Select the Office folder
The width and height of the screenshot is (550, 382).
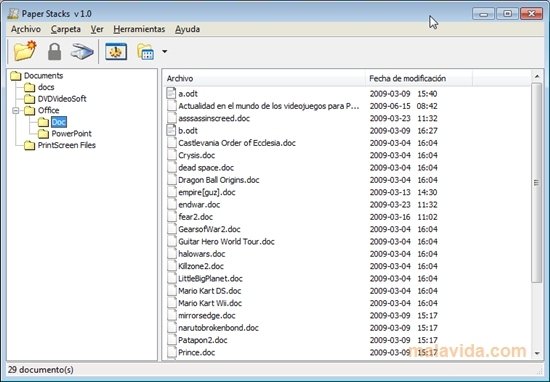48,110
